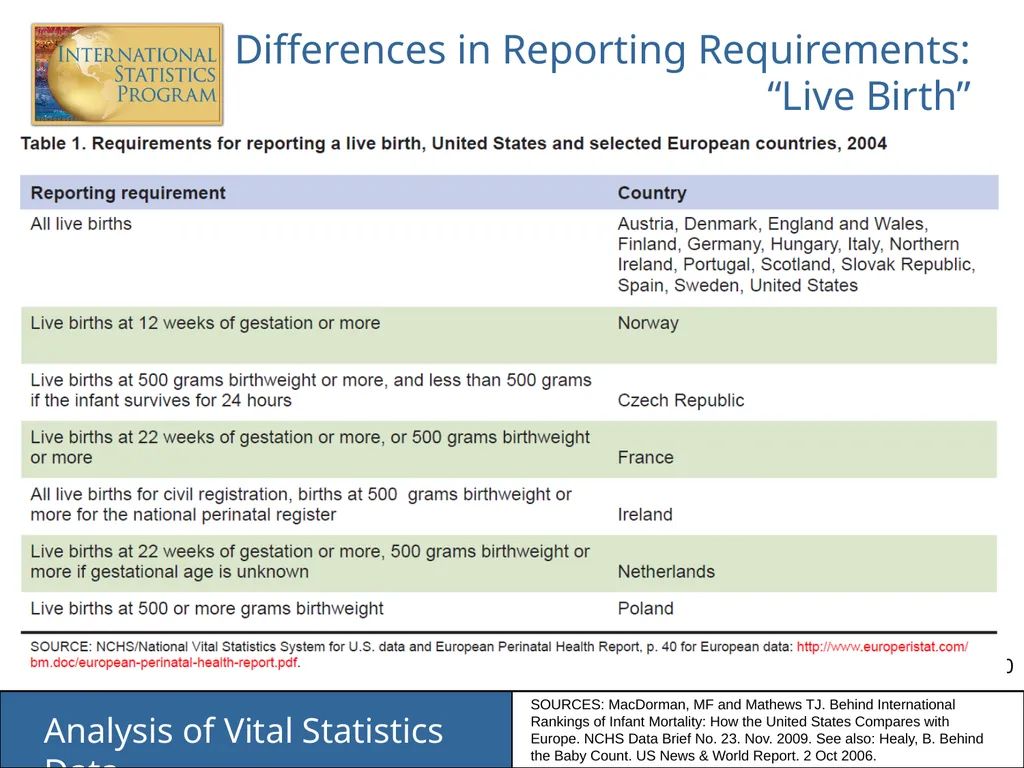The image size is (1024, 768).
Task: Click the 'Czech Republic' cell
Action: coord(680,400)
